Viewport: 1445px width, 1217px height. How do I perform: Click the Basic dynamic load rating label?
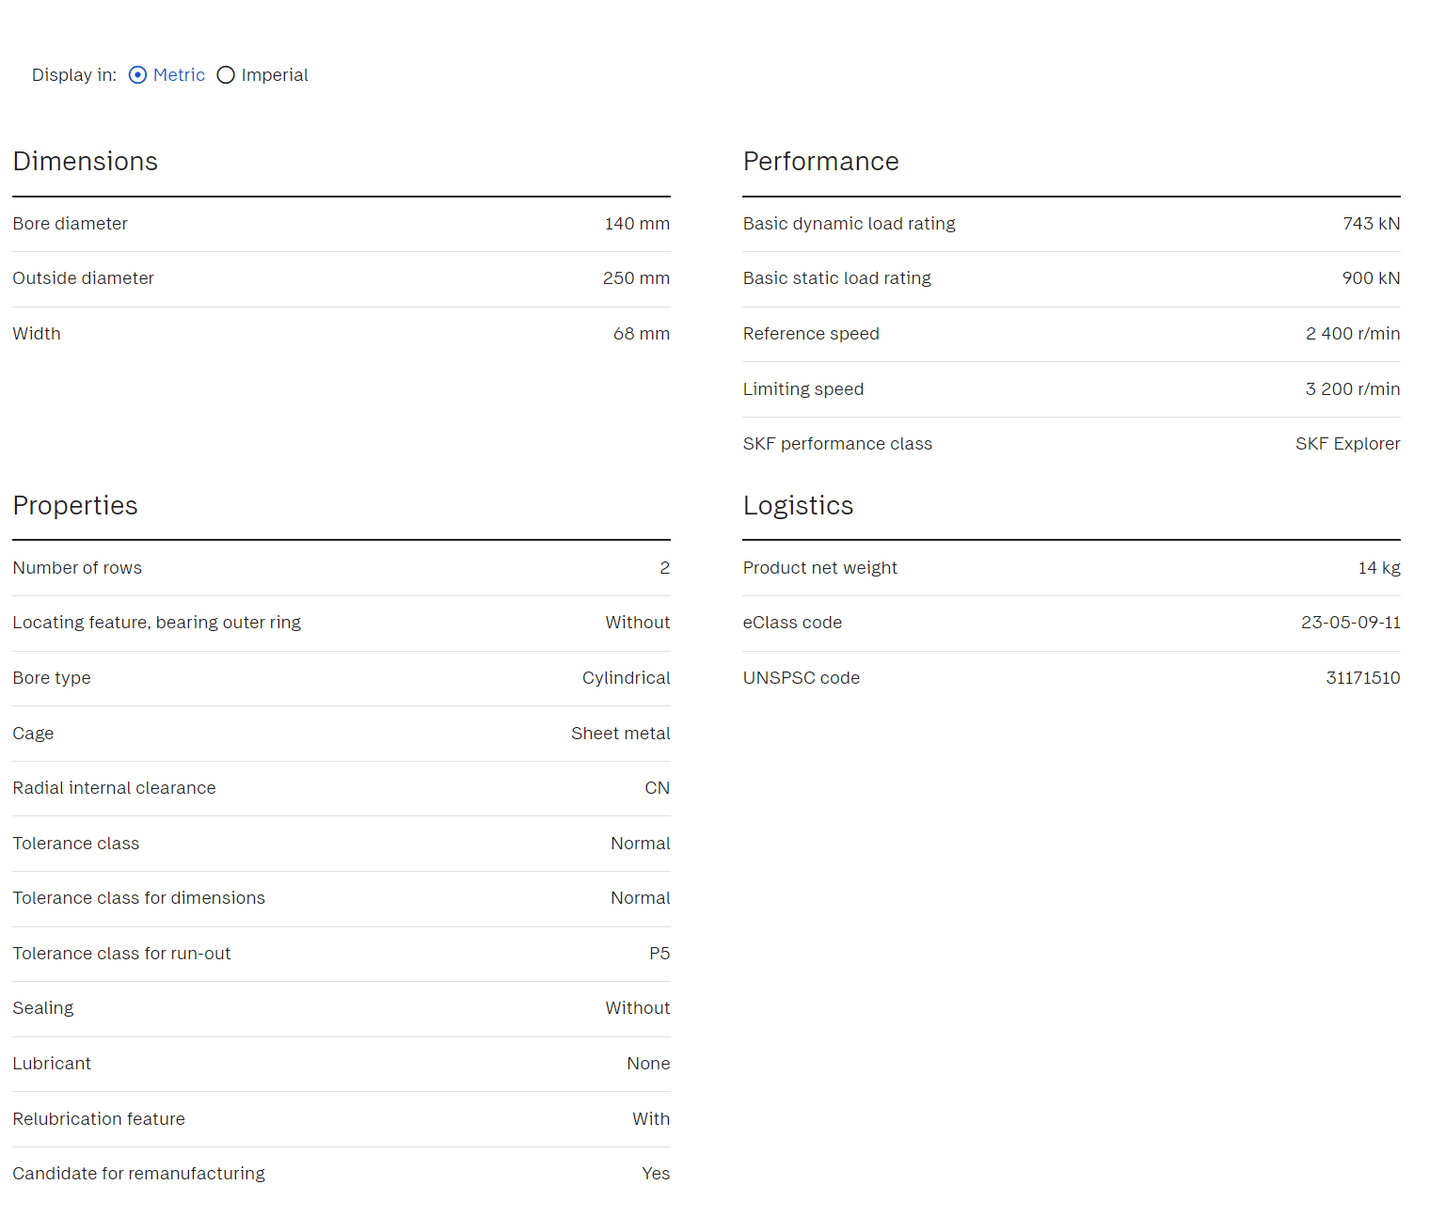tap(848, 224)
